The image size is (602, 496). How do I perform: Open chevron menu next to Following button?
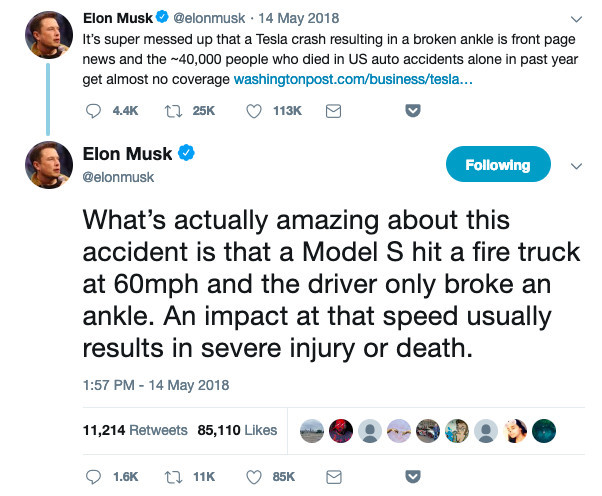[576, 166]
